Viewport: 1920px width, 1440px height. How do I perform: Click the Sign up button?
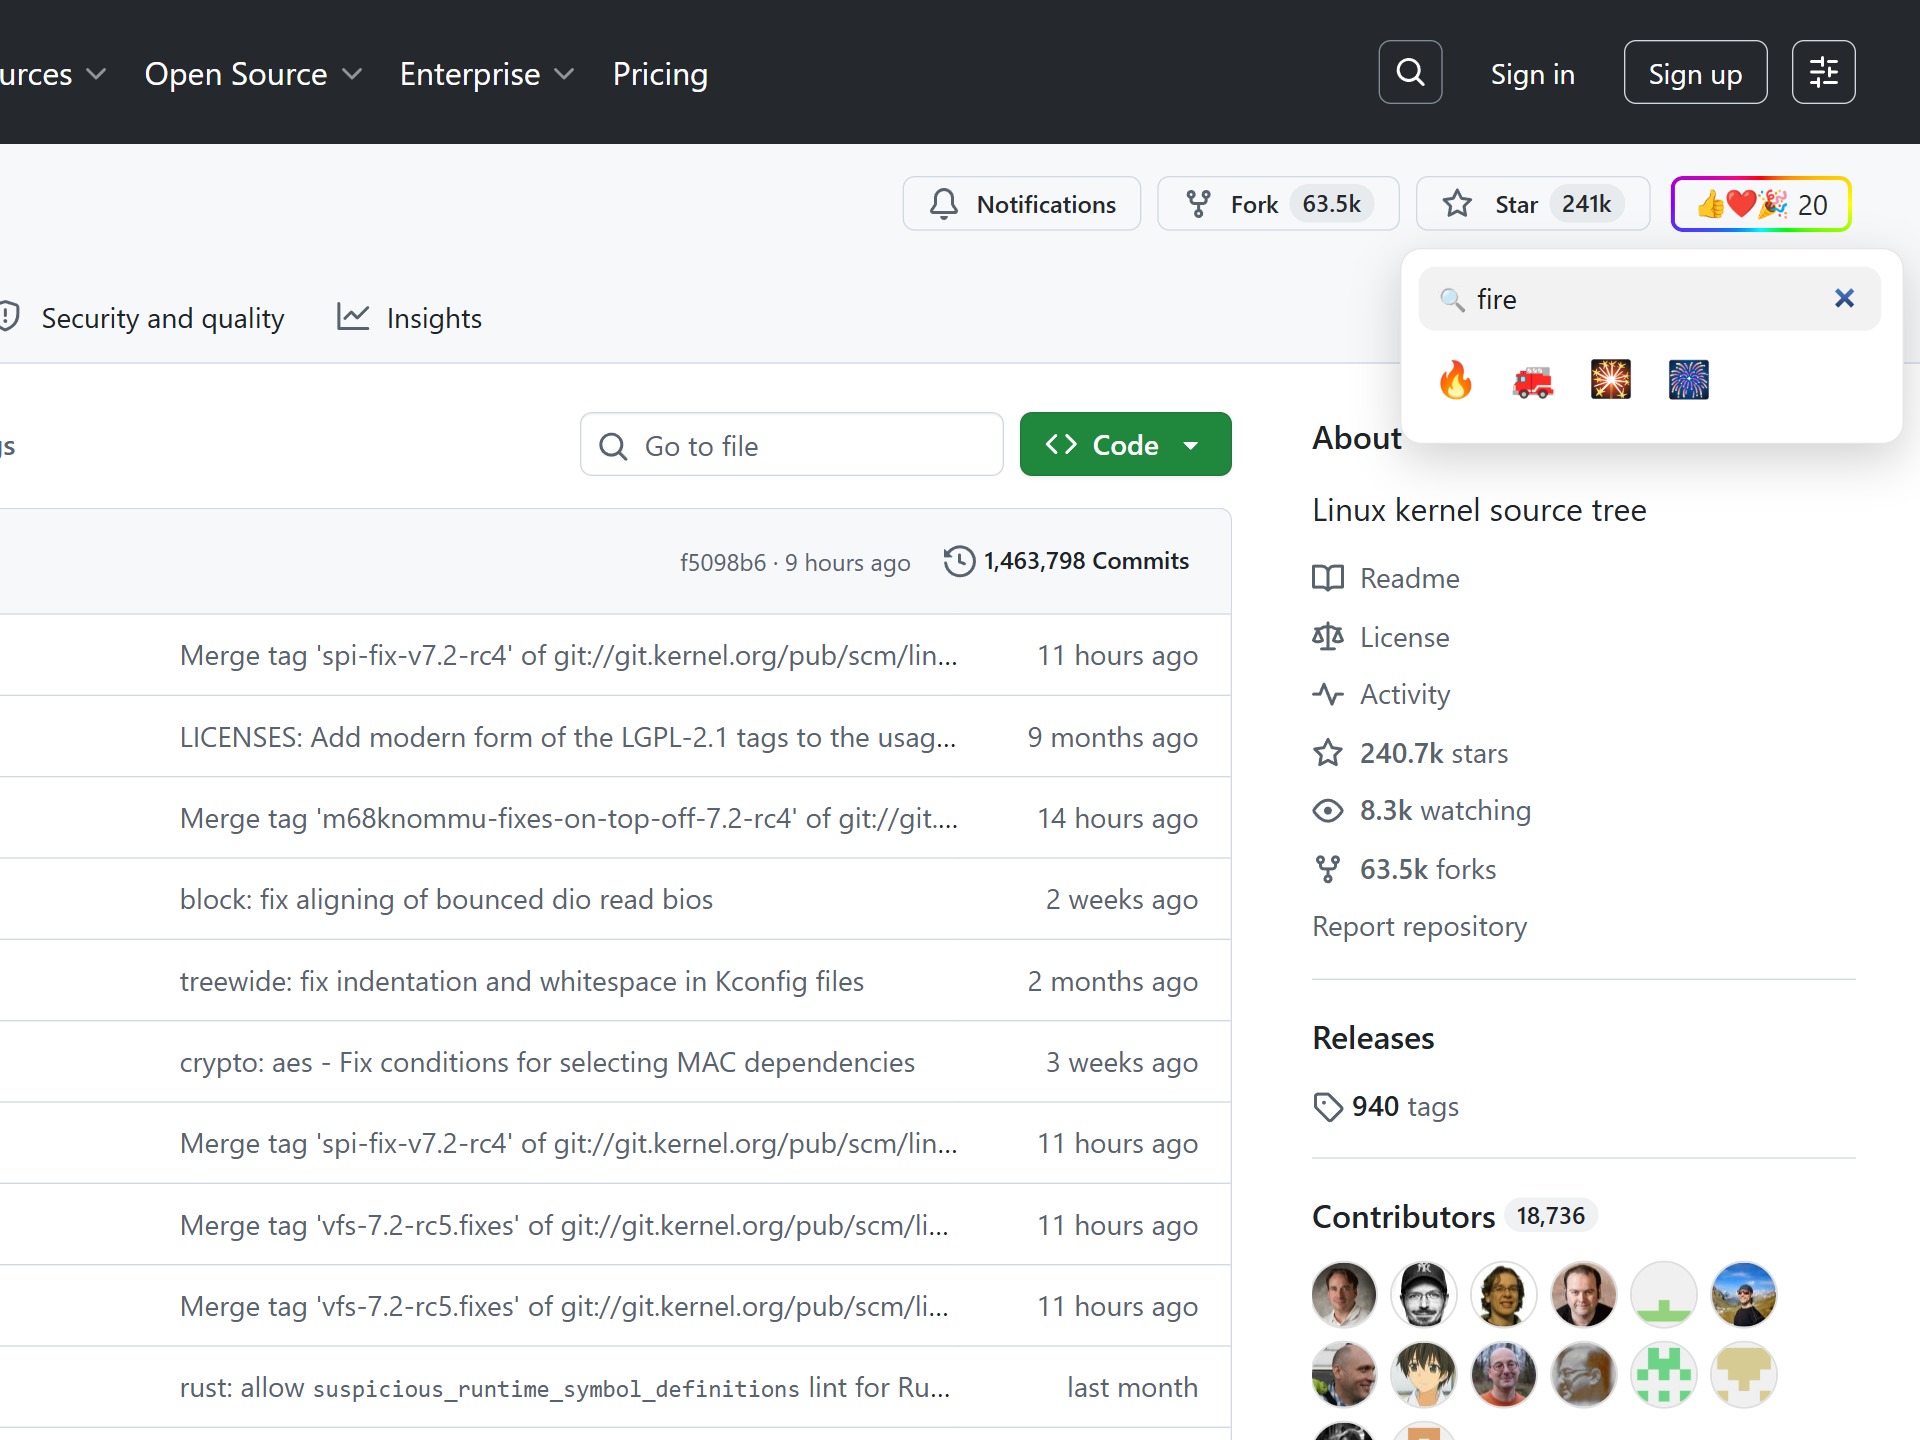pos(1695,72)
